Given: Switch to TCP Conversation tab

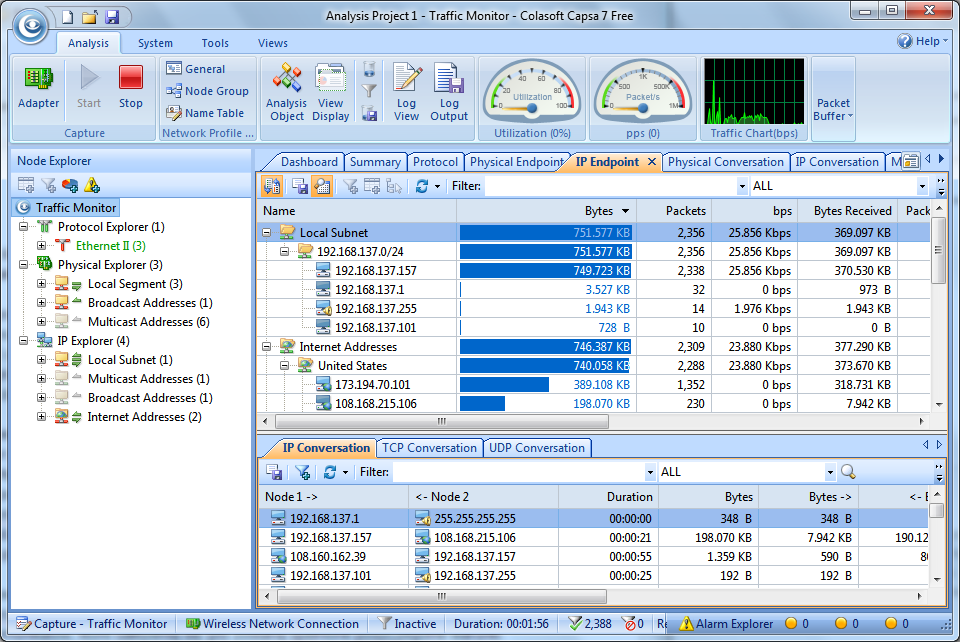Looking at the screenshot, I should [x=429, y=448].
